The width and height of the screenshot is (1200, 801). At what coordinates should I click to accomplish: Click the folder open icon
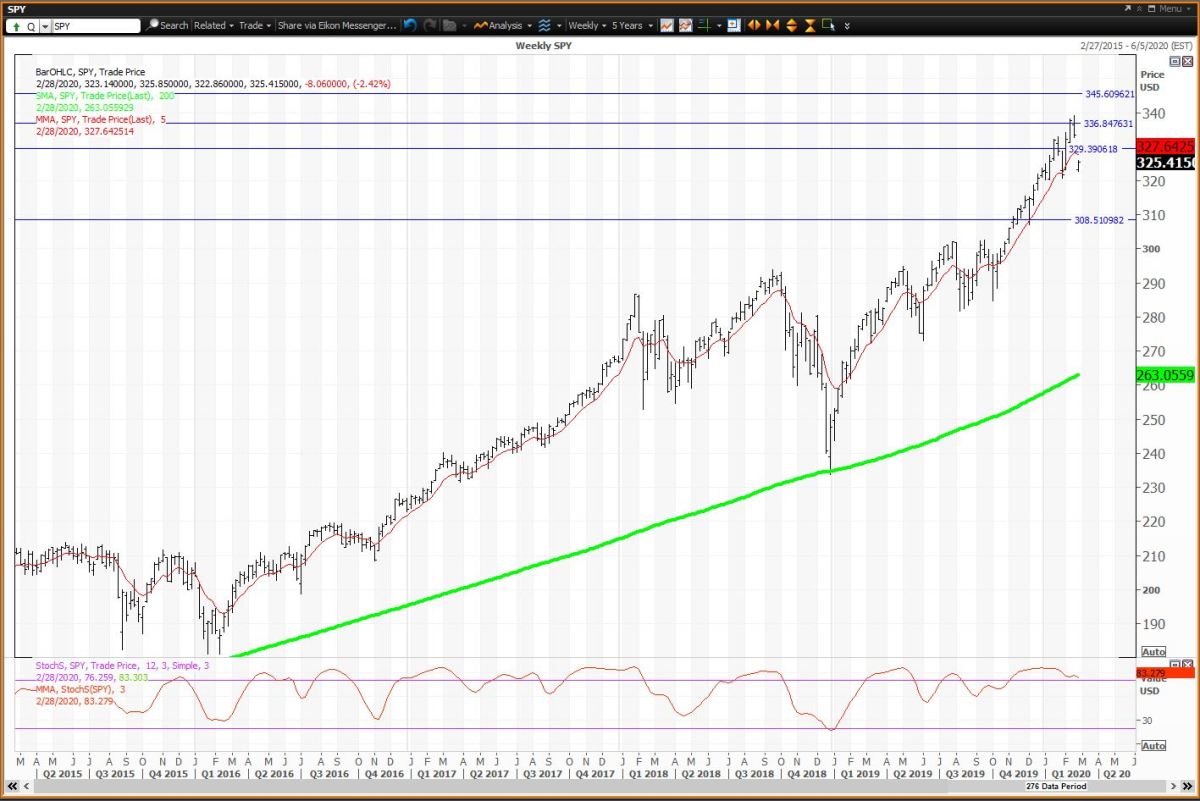(x=450, y=25)
